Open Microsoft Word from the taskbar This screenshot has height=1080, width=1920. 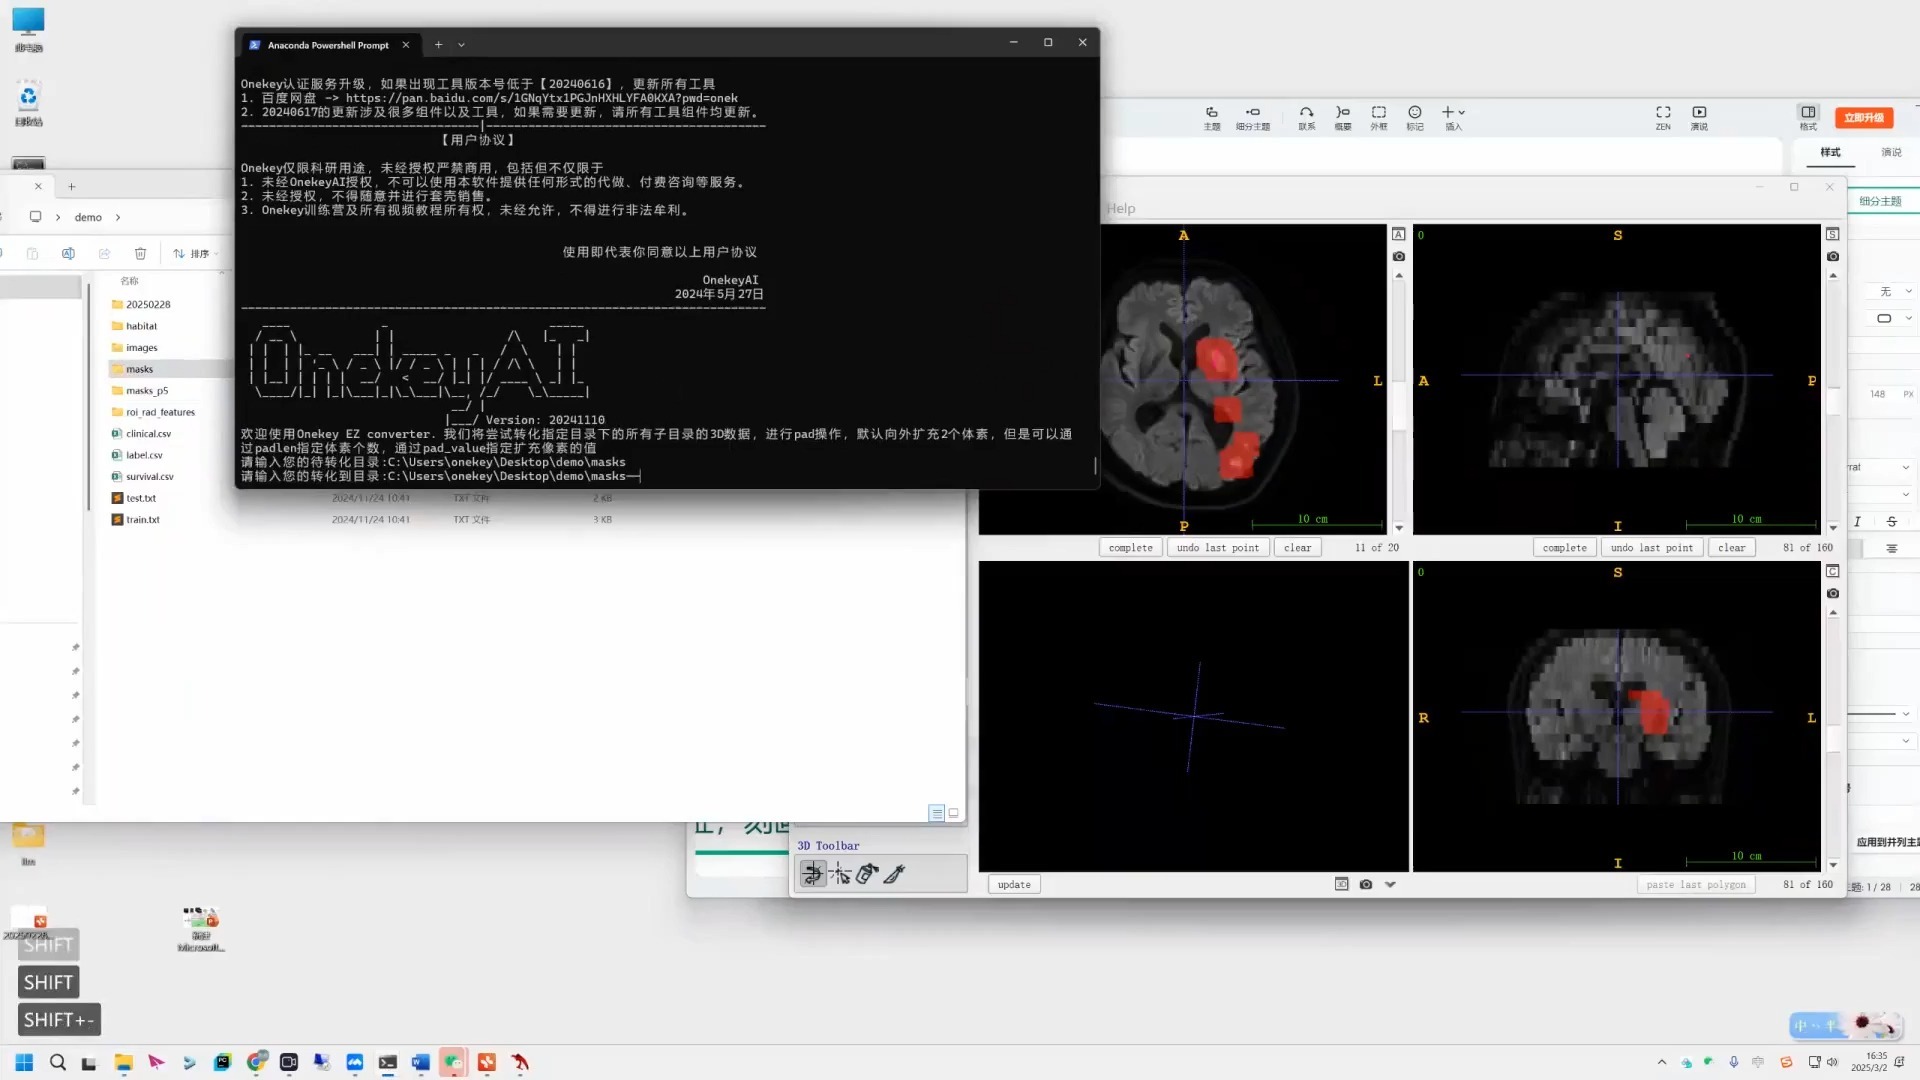point(420,1062)
